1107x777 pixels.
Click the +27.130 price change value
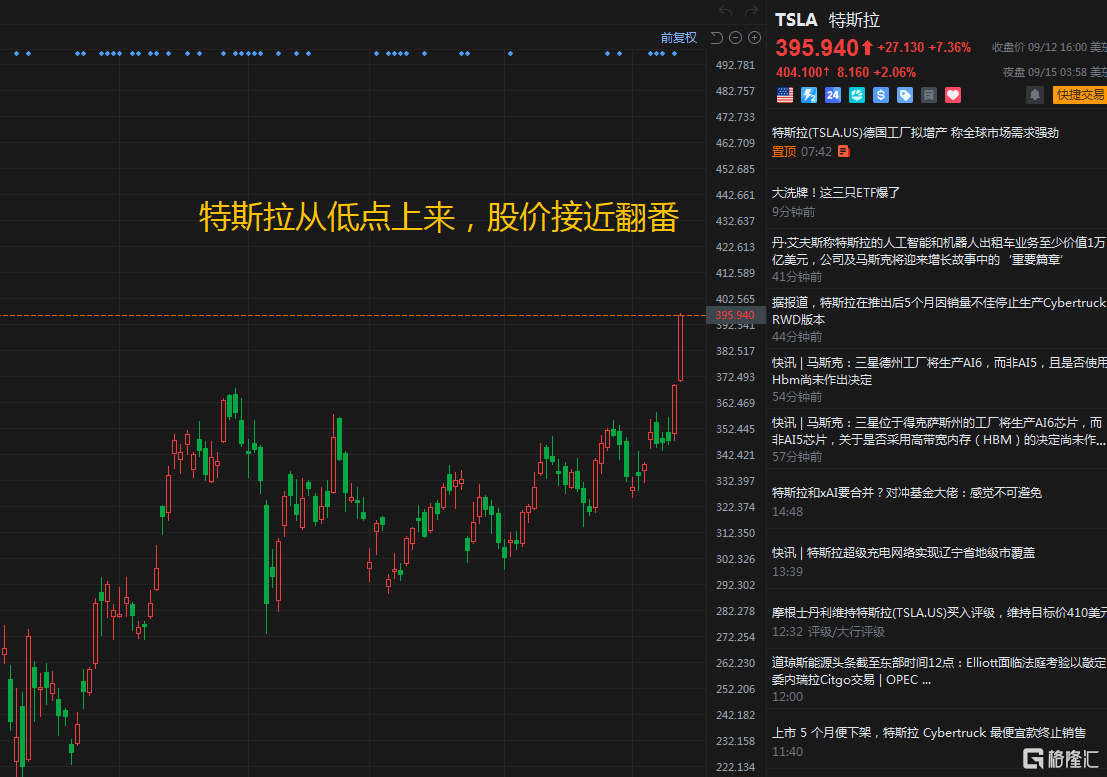[901, 47]
